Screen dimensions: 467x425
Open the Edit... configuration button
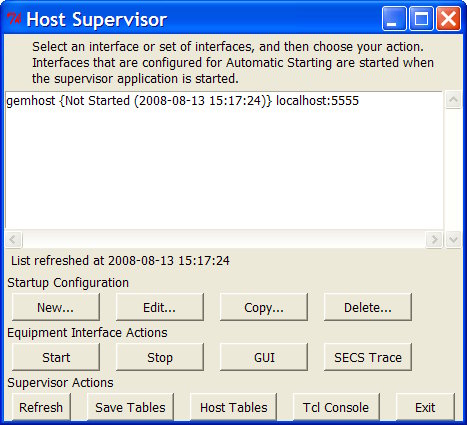[x=160, y=307]
